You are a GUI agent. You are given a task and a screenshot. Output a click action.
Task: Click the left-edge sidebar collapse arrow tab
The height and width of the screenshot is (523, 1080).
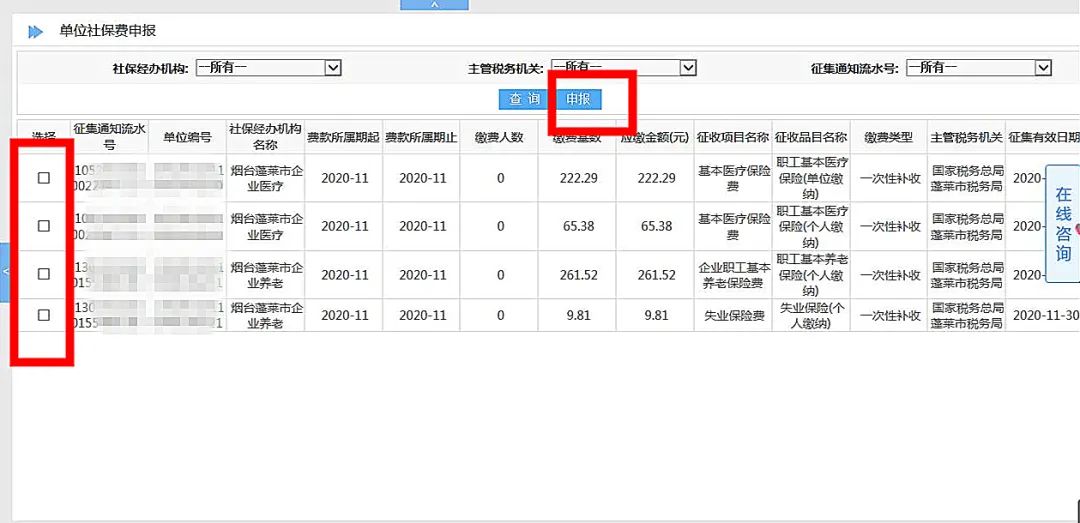click(5, 272)
